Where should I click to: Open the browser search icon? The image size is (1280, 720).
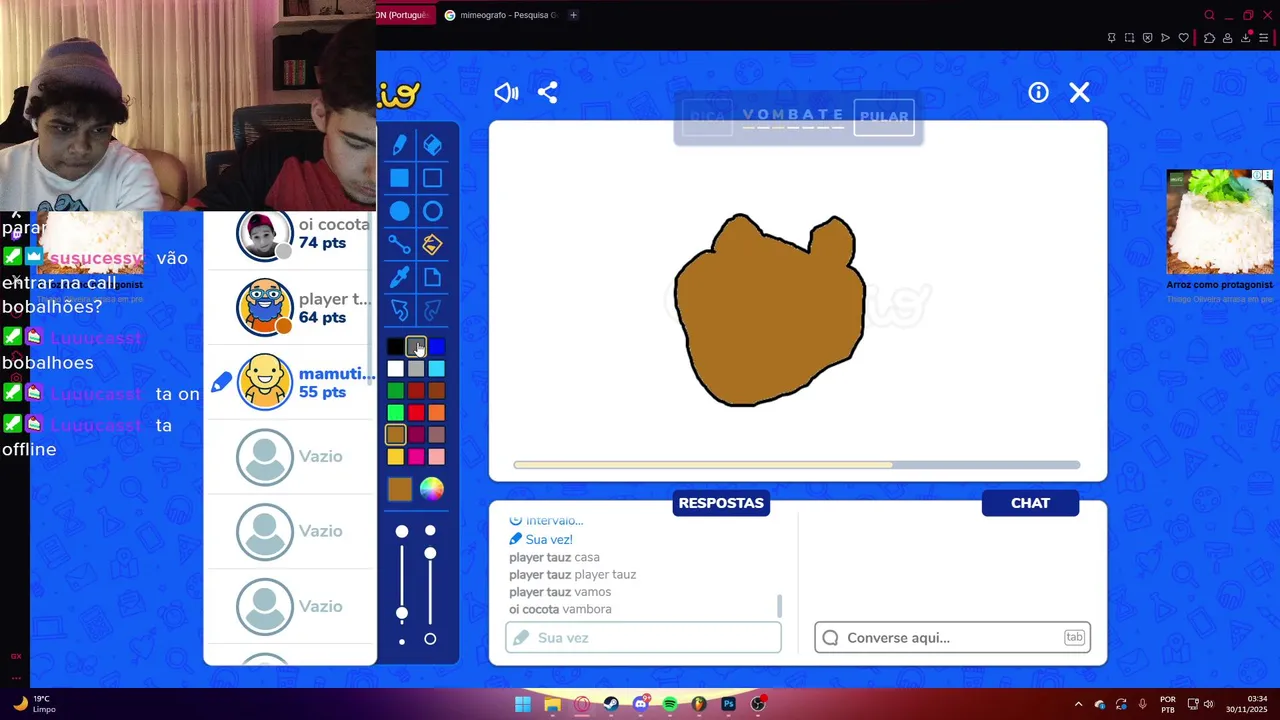tap(1209, 15)
